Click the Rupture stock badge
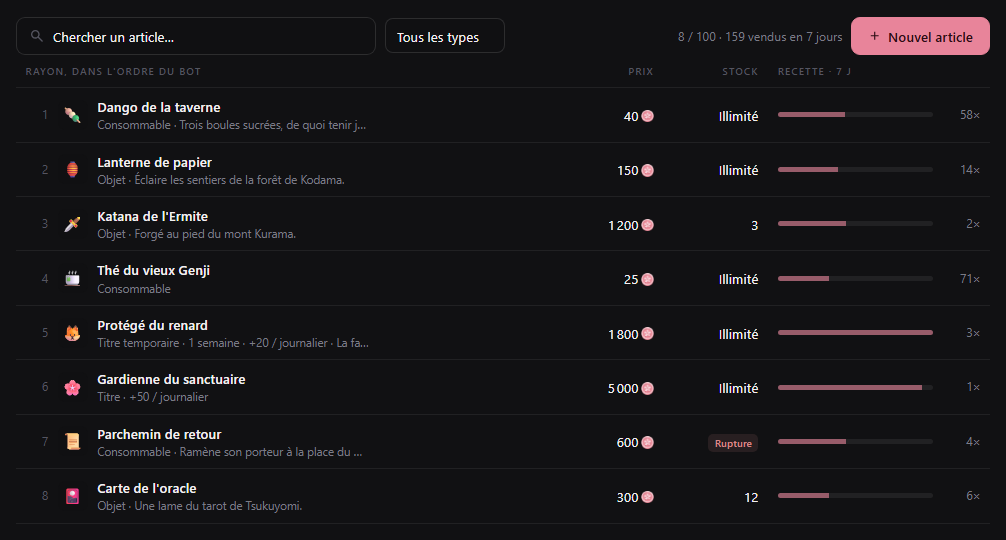1006x540 pixels. point(733,443)
